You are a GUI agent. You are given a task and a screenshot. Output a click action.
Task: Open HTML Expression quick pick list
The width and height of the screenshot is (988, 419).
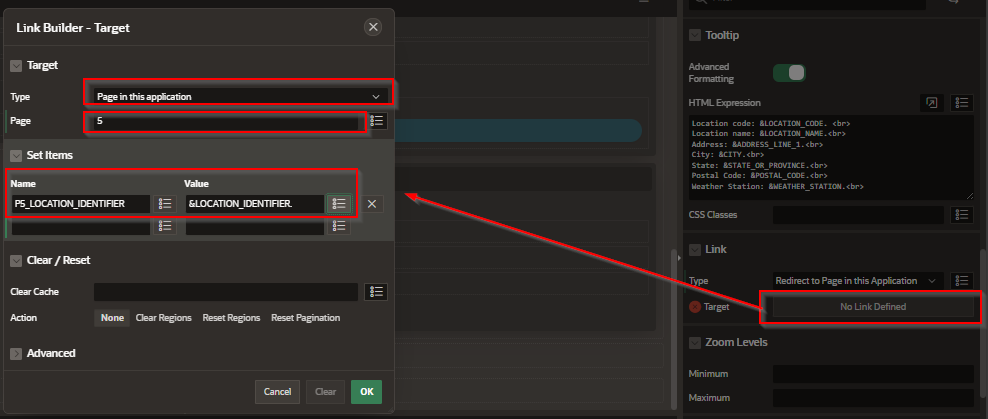pyautogui.click(x=962, y=103)
